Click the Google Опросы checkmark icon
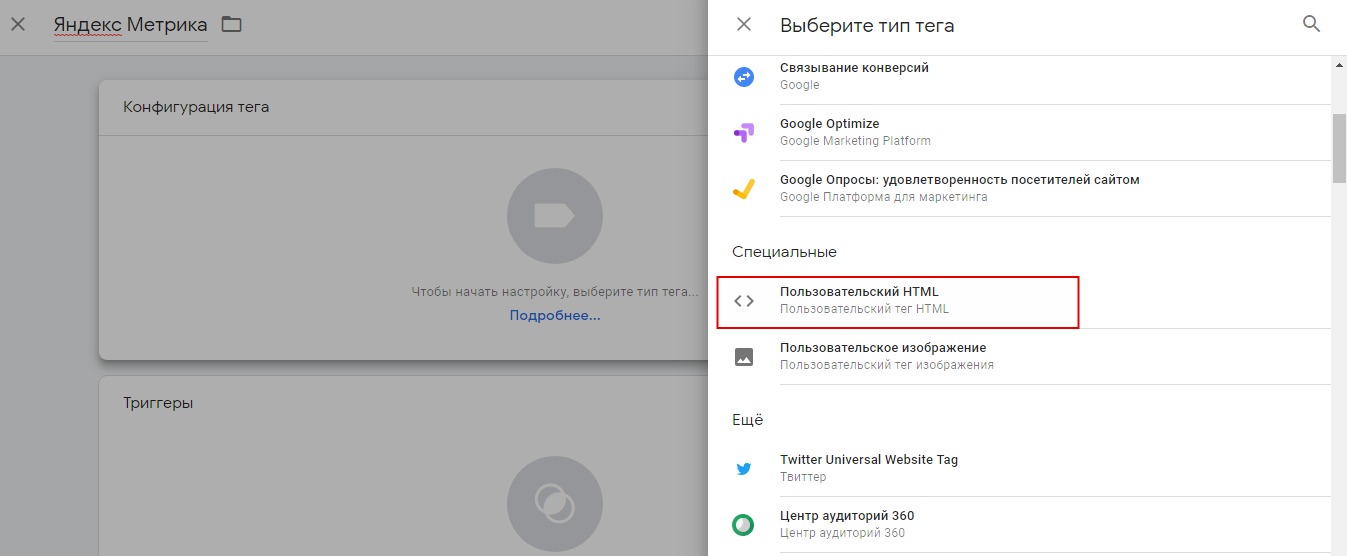1347x556 pixels. 744,188
